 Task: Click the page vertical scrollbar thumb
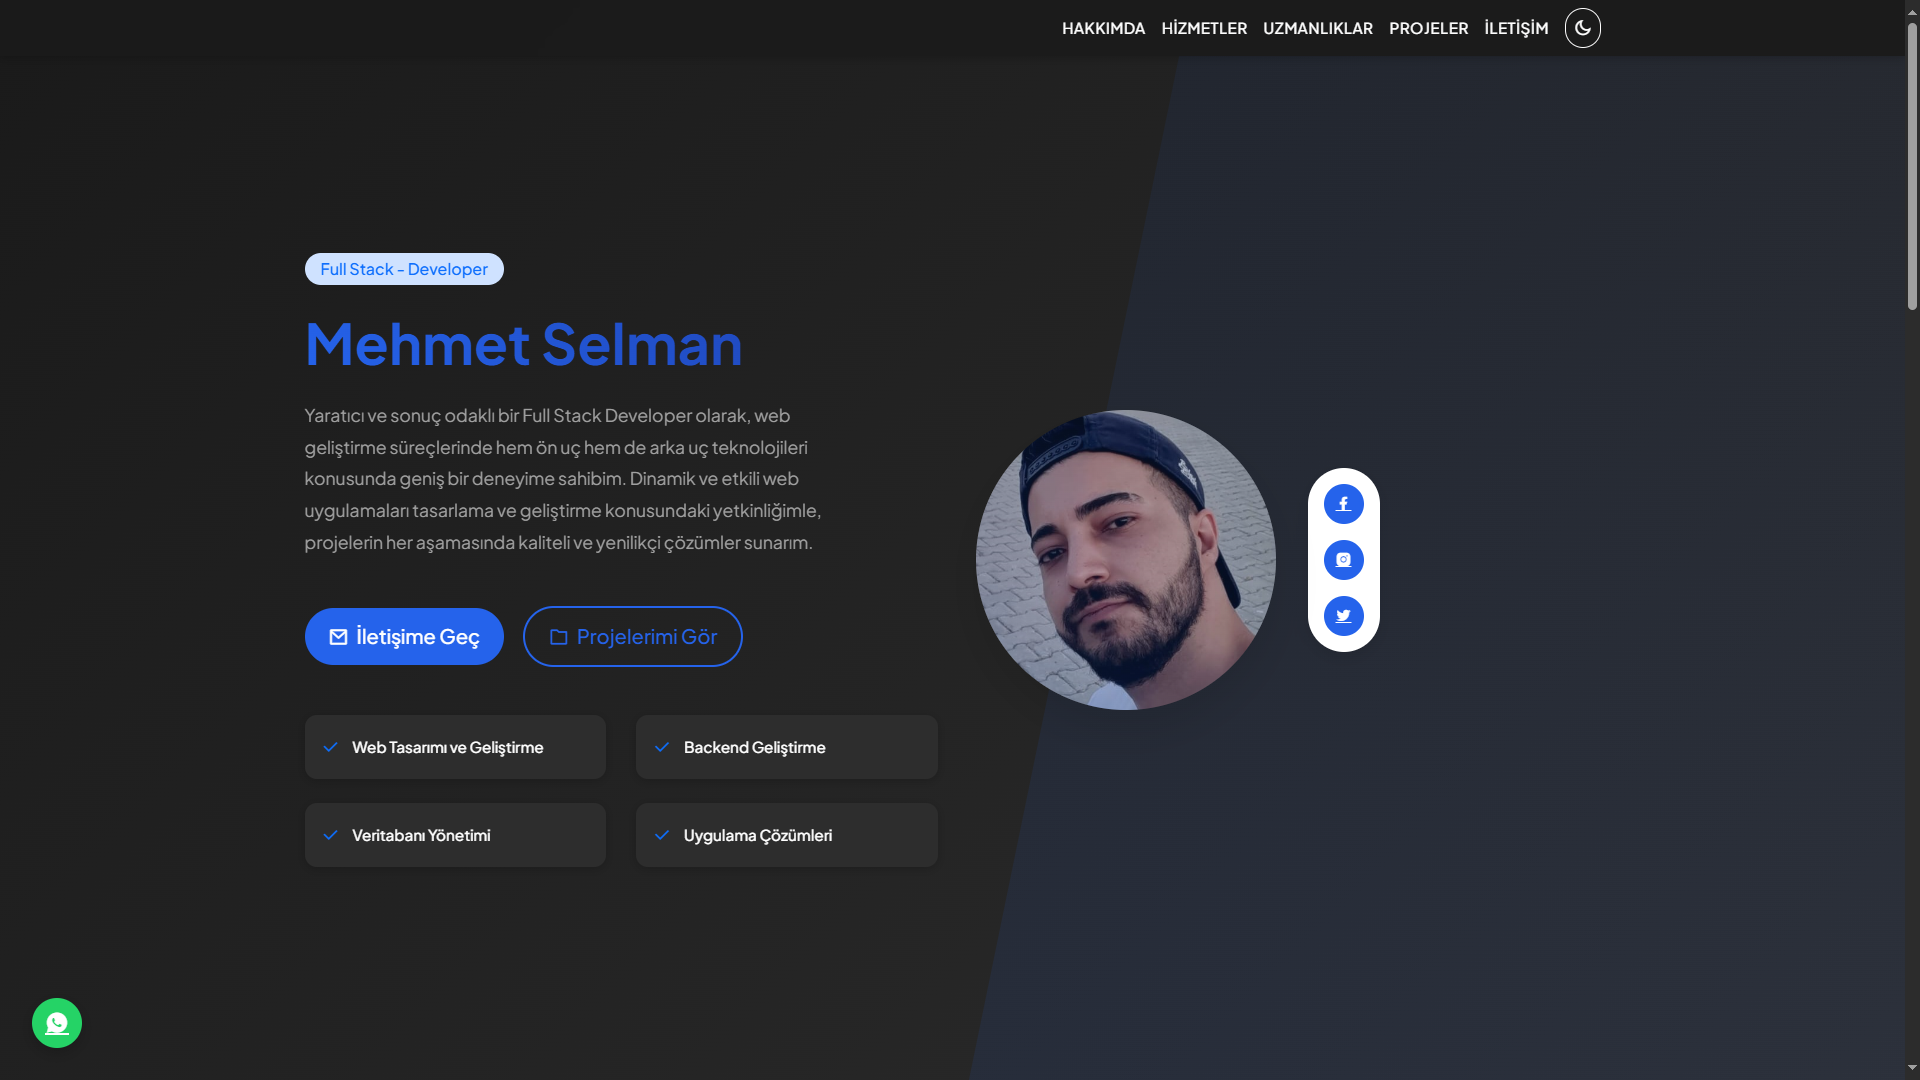pyautogui.click(x=1912, y=166)
